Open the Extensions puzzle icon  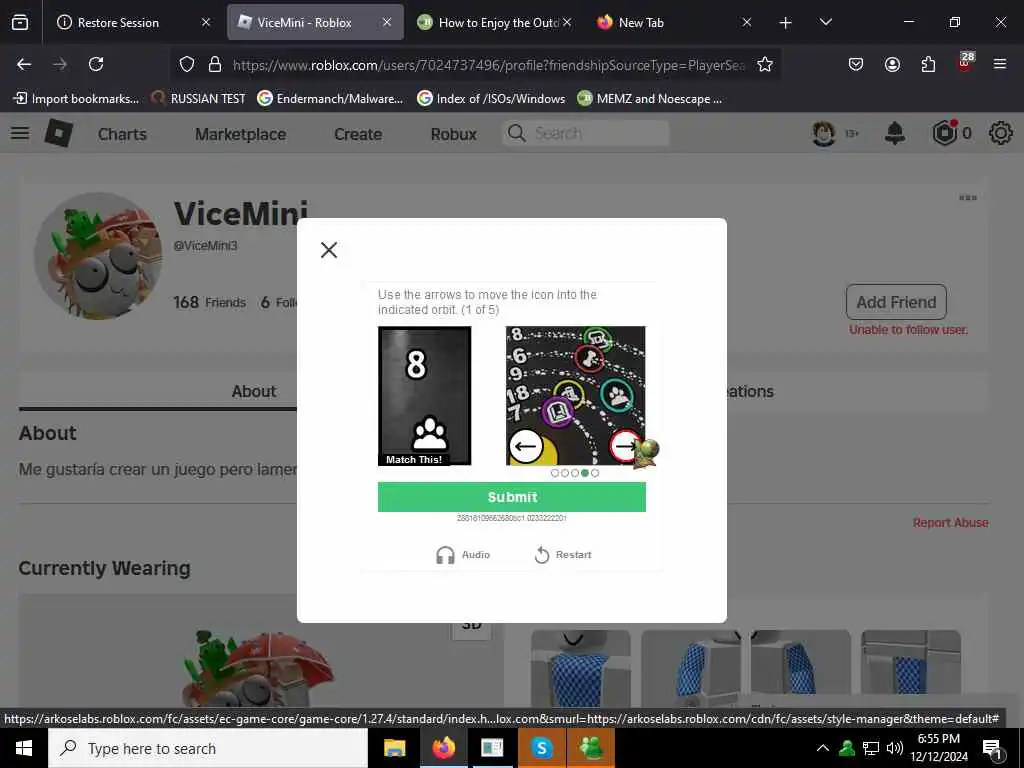928,64
